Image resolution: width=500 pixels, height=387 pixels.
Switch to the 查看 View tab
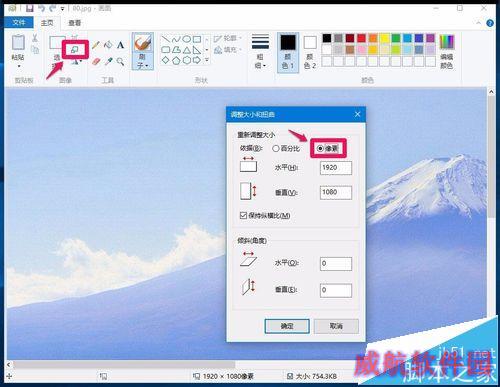coord(74,23)
